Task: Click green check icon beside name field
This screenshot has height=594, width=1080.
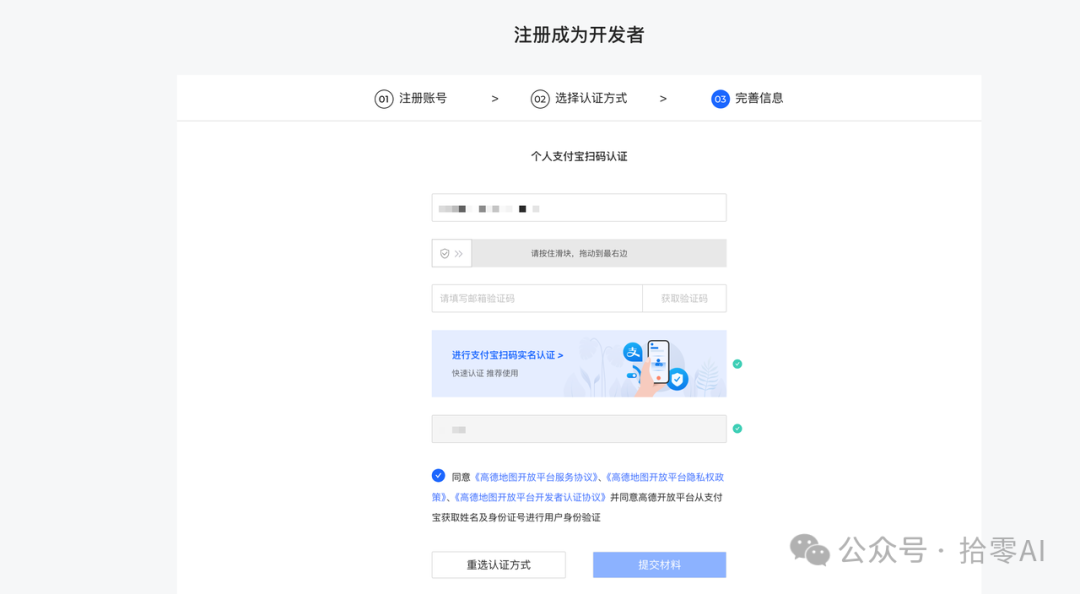Action: (x=737, y=429)
